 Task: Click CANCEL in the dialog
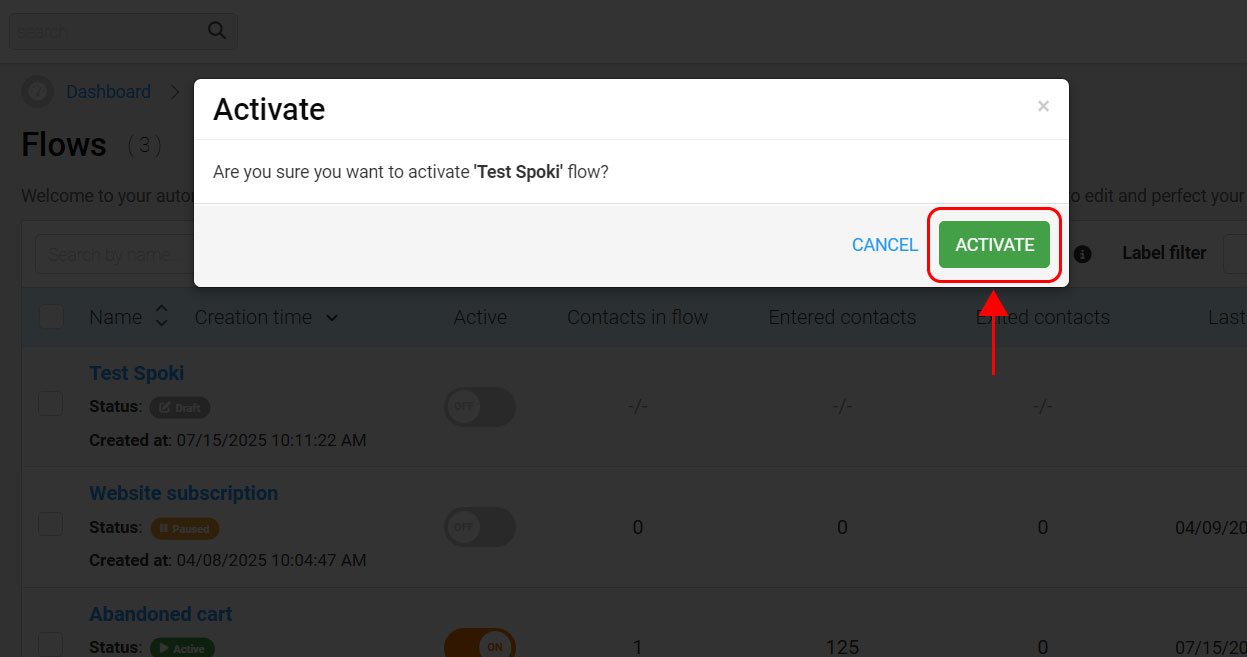(x=885, y=245)
